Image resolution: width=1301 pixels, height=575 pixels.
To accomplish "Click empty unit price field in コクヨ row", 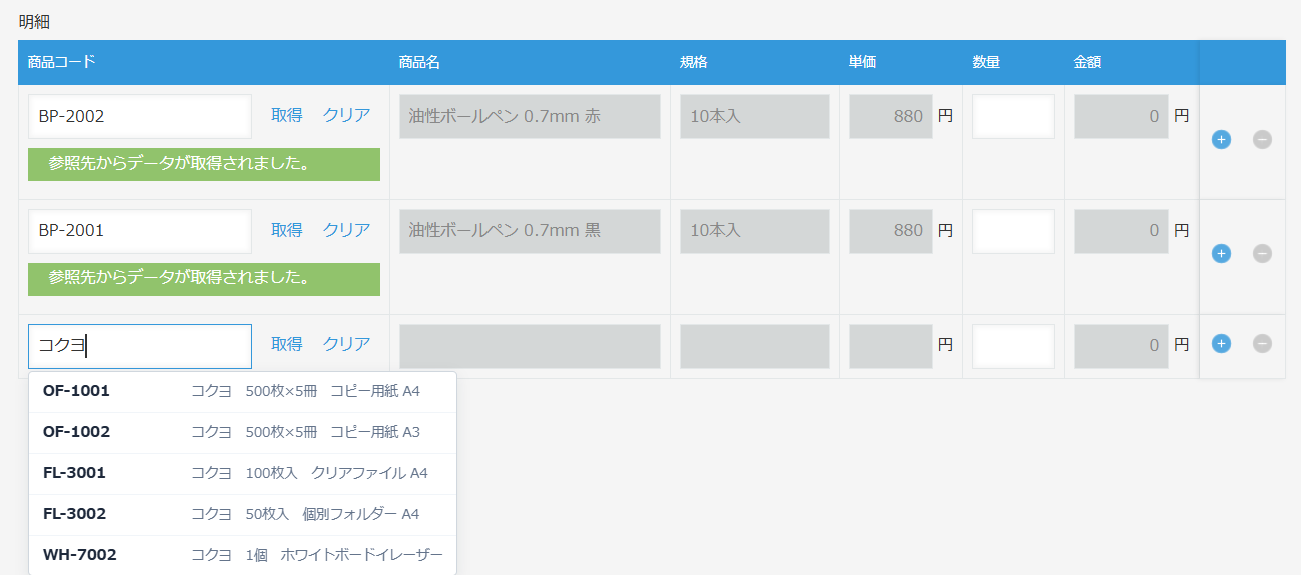I will click(891, 346).
